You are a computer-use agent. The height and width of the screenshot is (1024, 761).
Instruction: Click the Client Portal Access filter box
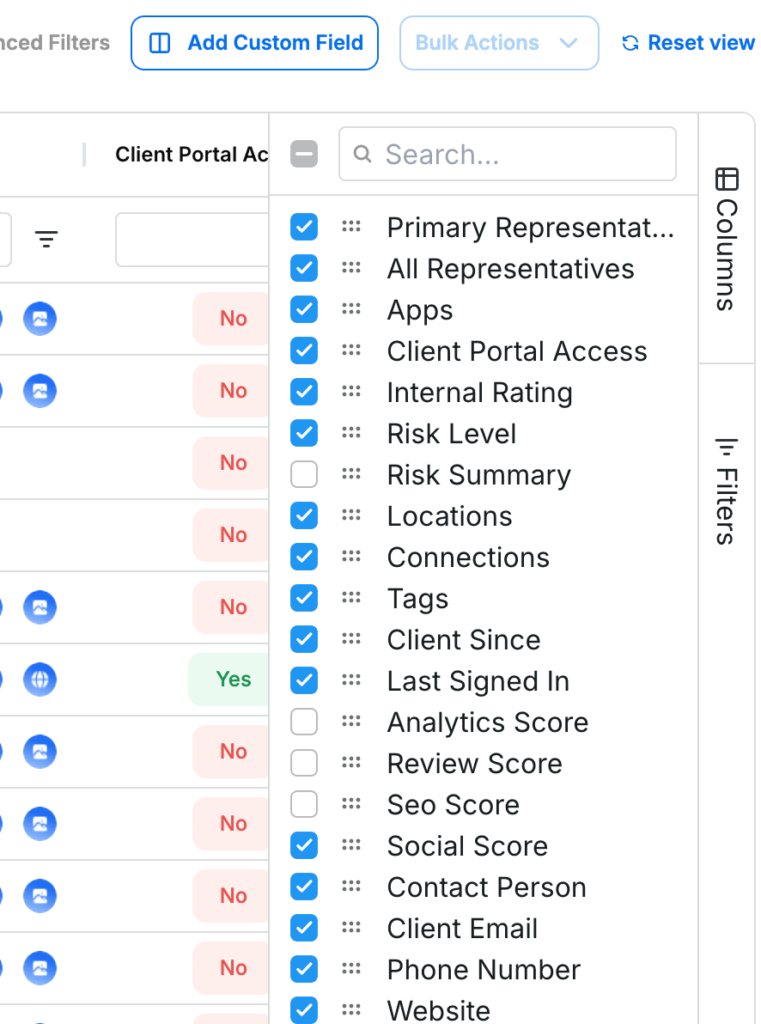[x=192, y=240]
